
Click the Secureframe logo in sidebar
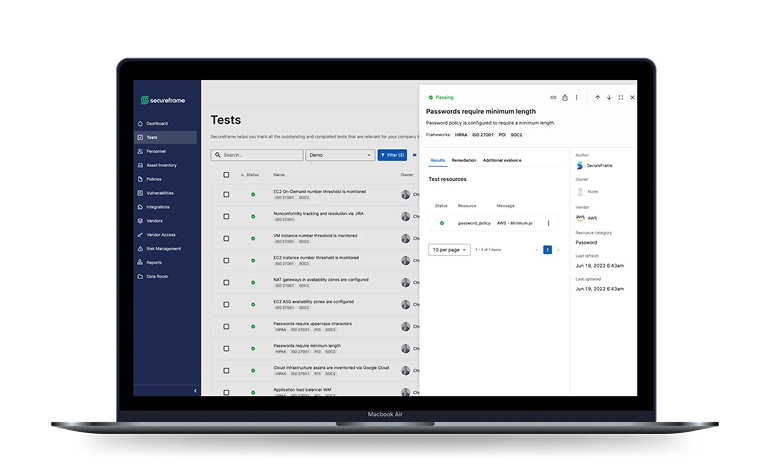(x=162, y=100)
